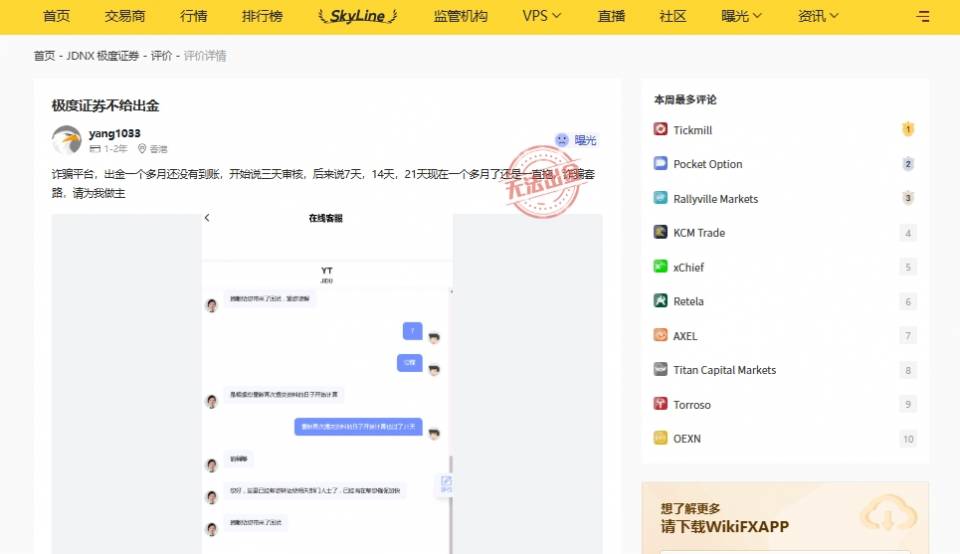960x554 pixels.
Task: Click the 本周最多评论 section heading
Action: (685, 99)
